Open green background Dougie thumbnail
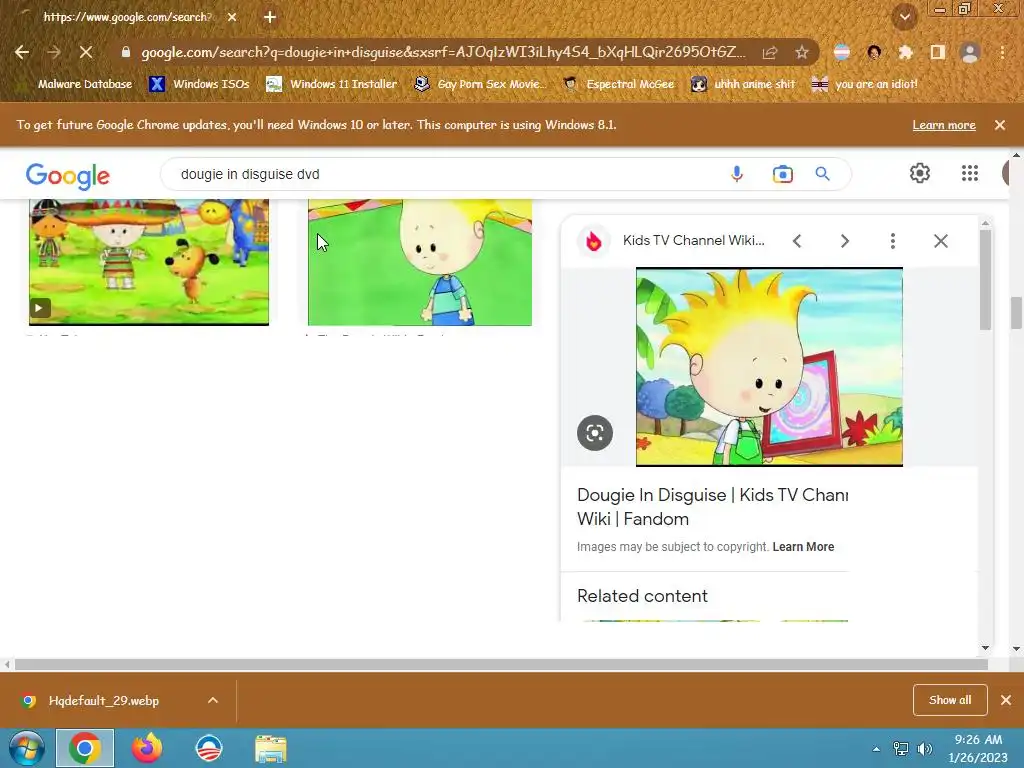Image resolution: width=1024 pixels, height=768 pixels. pos(420,262)
